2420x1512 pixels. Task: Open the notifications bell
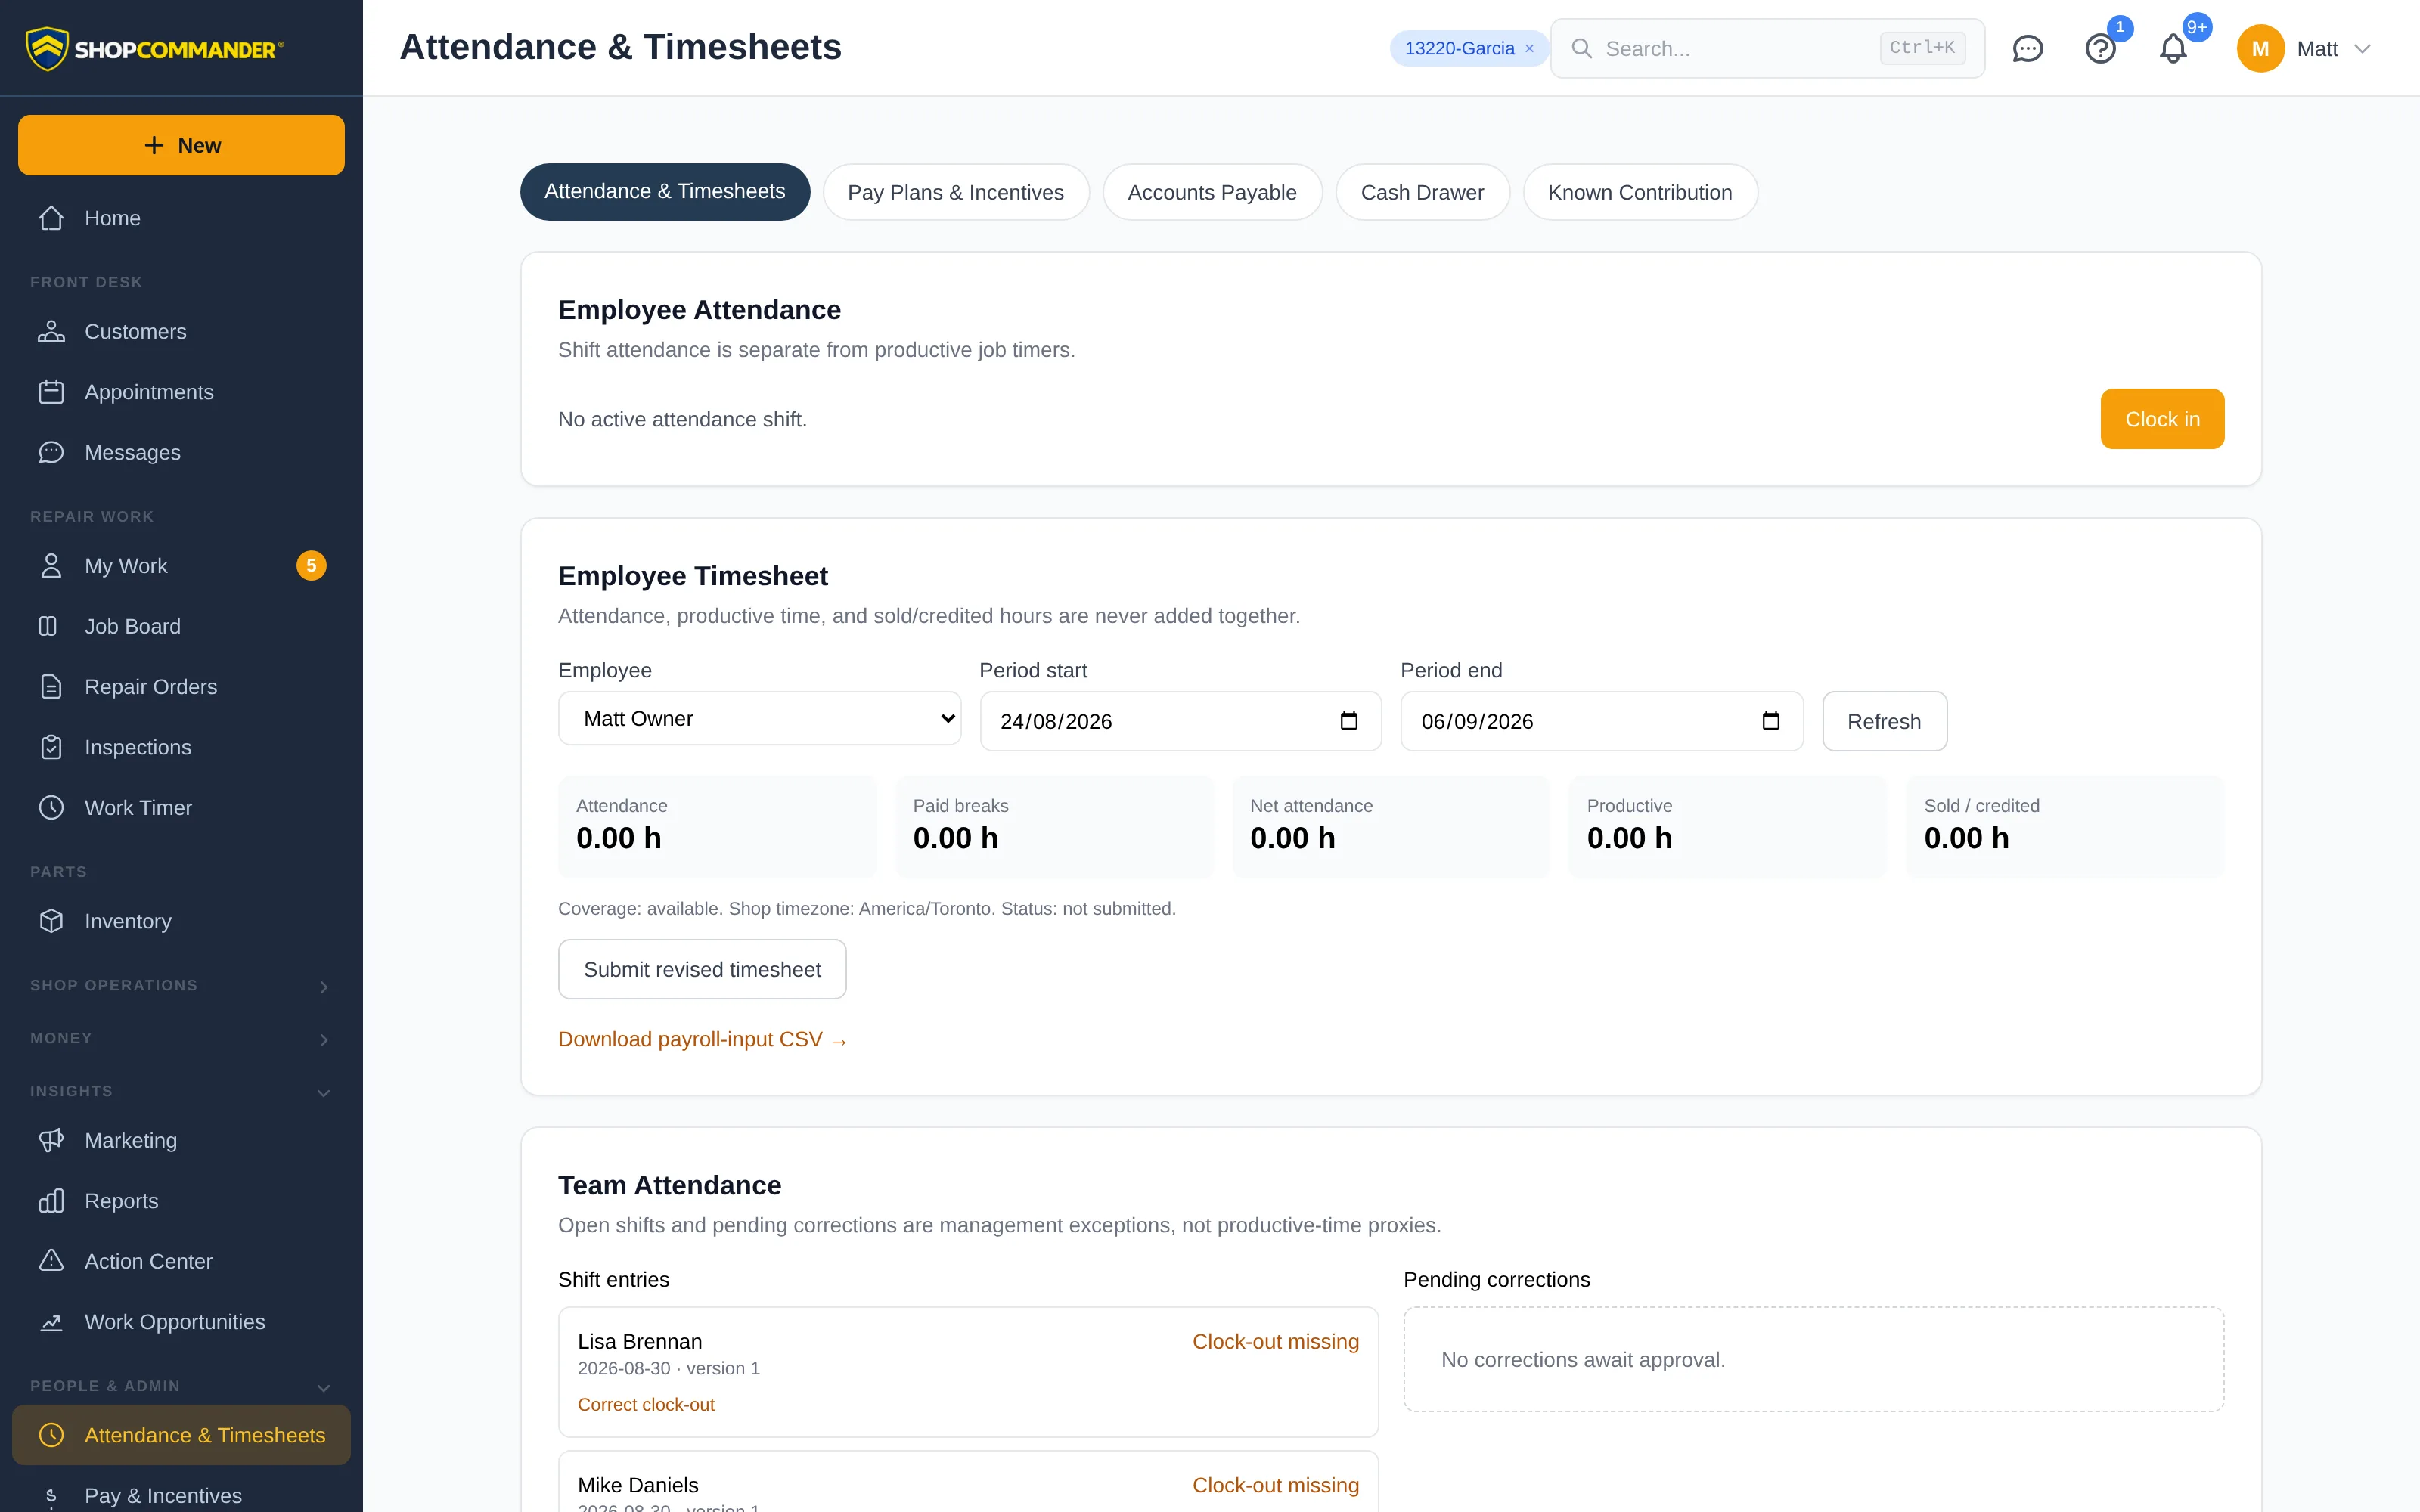pos(2173,48)
